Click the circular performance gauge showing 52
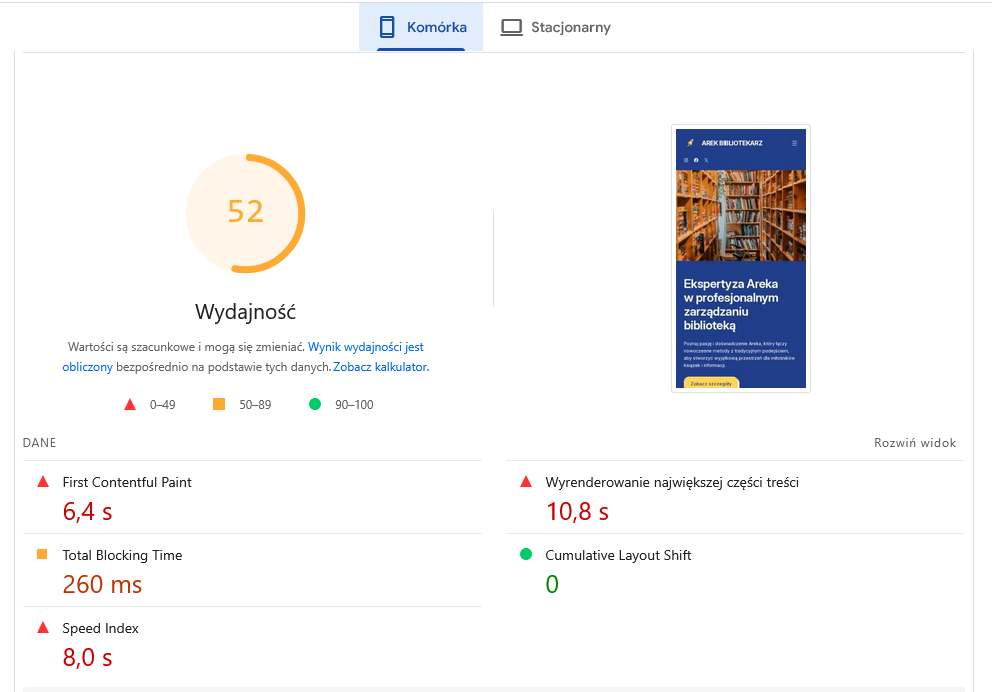The width and height of the screenshot is (992, 692). tap(246, 213)
